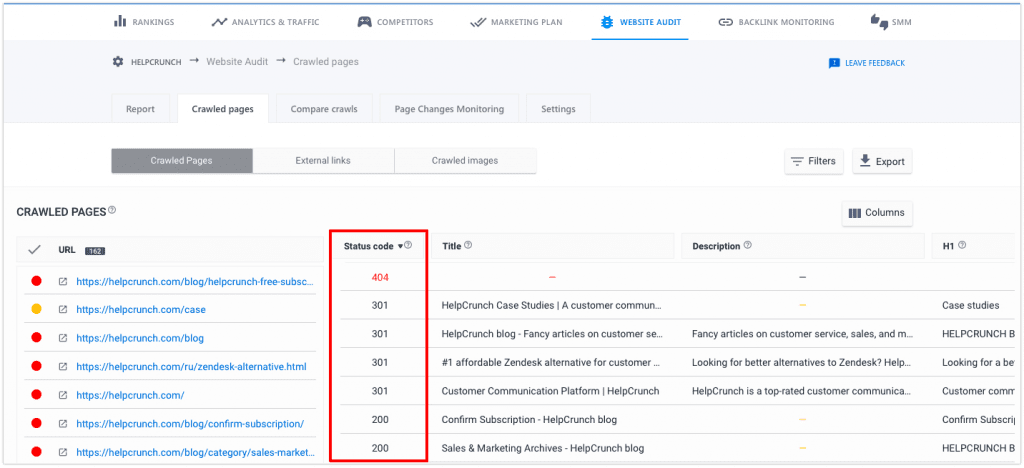Click yellow status dot on /case row
Screen dimensions: 1024x468
click(36, 309)
